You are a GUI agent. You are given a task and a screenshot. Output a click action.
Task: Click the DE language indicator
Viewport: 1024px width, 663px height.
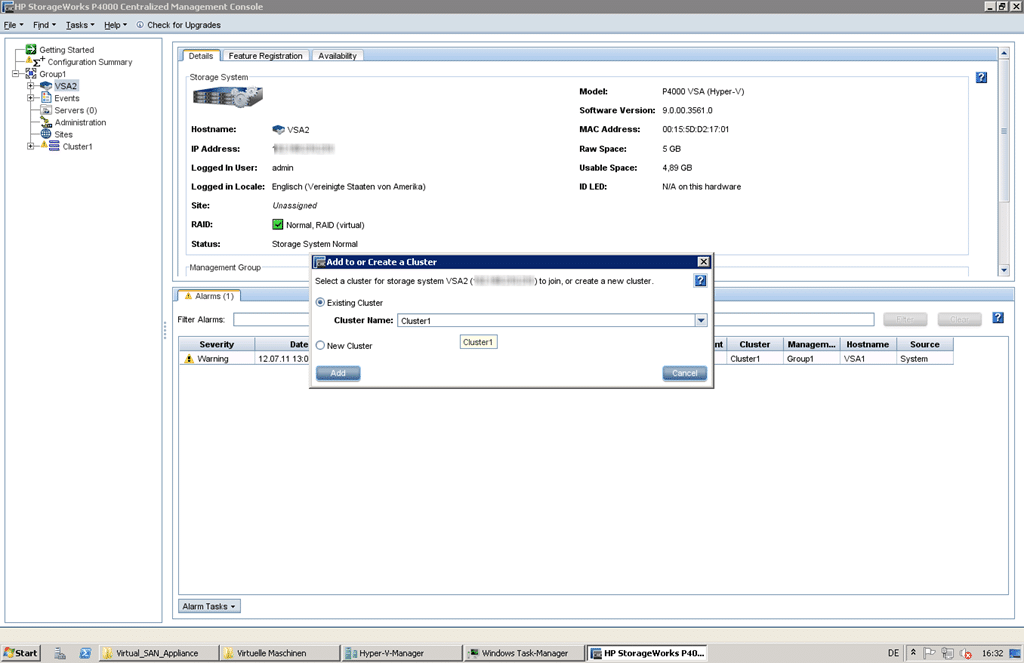click(x=893, y=653)
